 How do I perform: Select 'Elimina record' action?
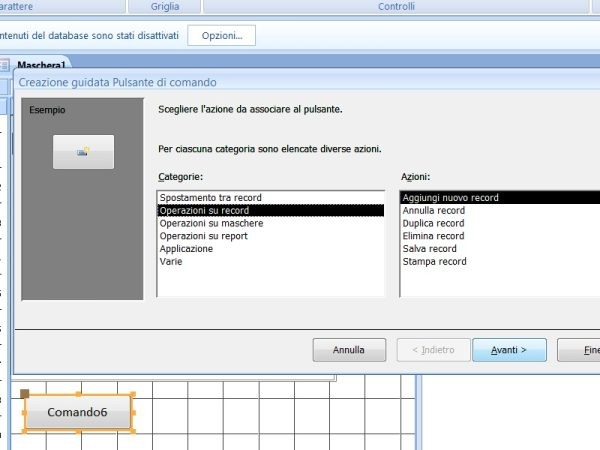tap(432, 236)
